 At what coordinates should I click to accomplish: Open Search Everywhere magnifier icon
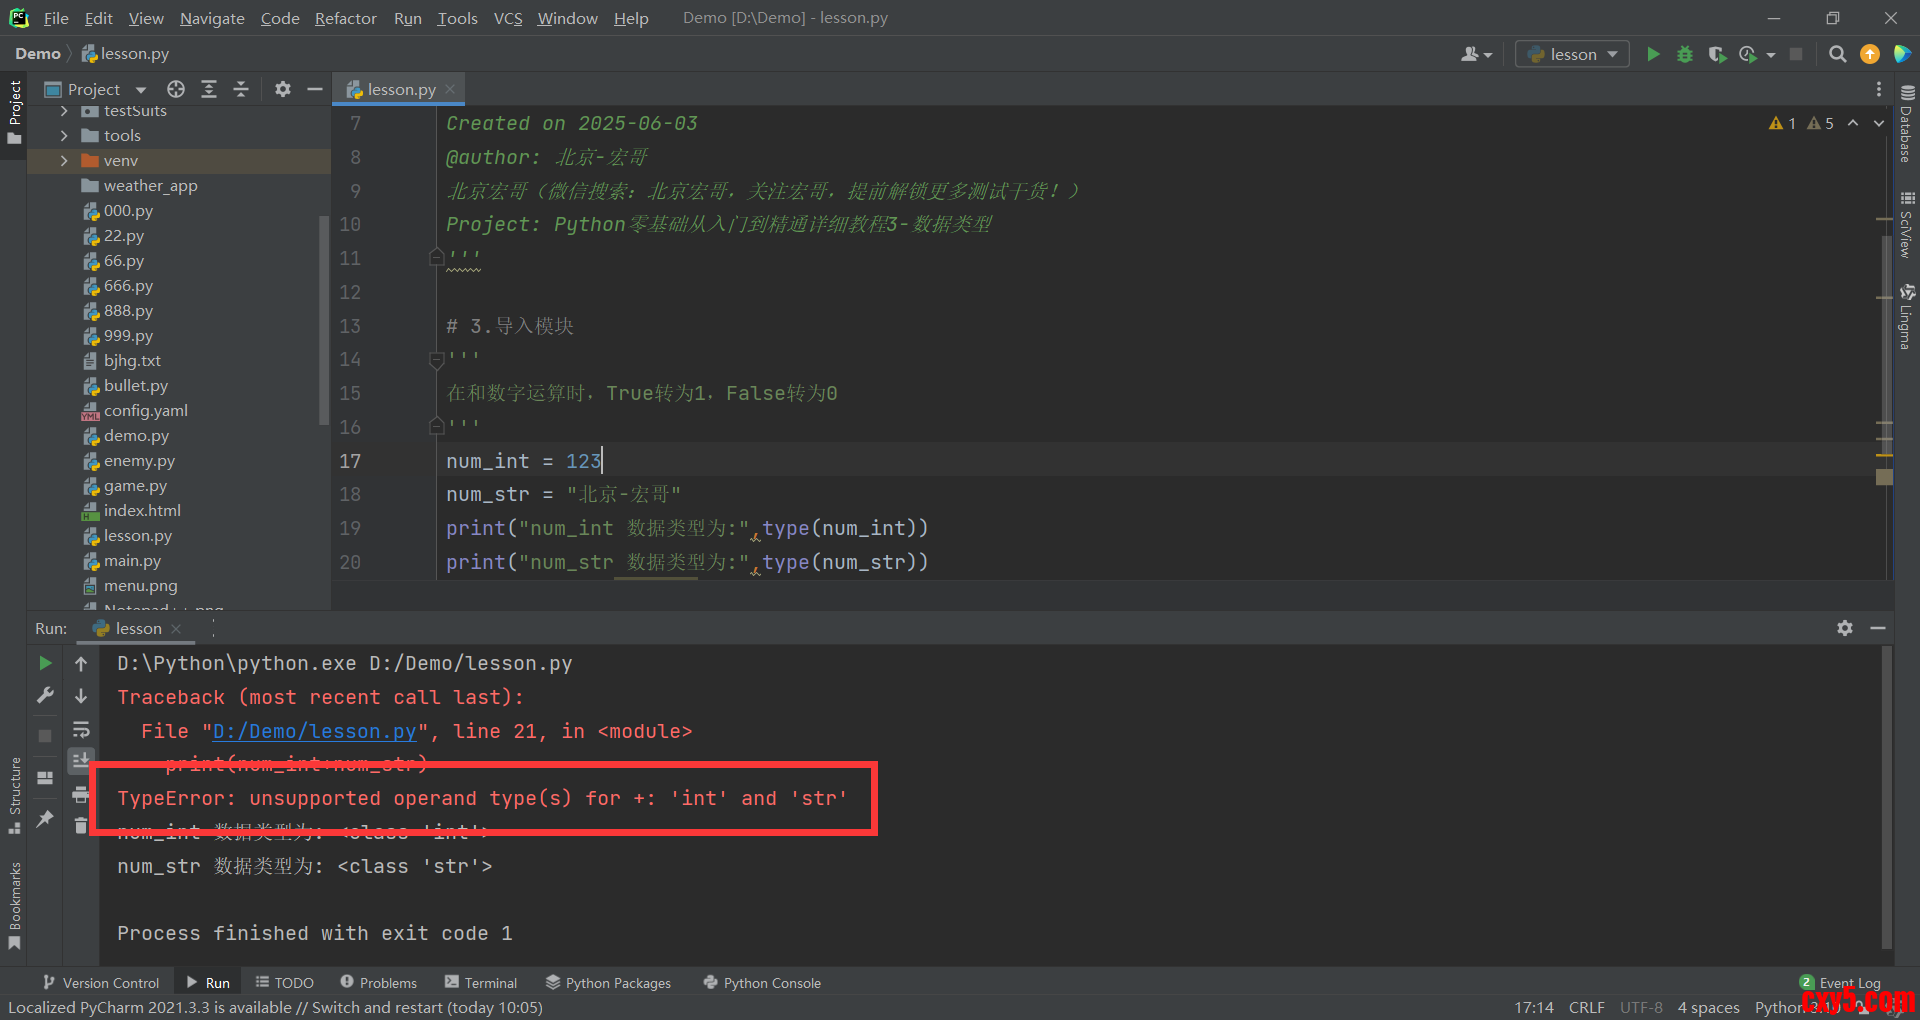[x=1837, y=54]
